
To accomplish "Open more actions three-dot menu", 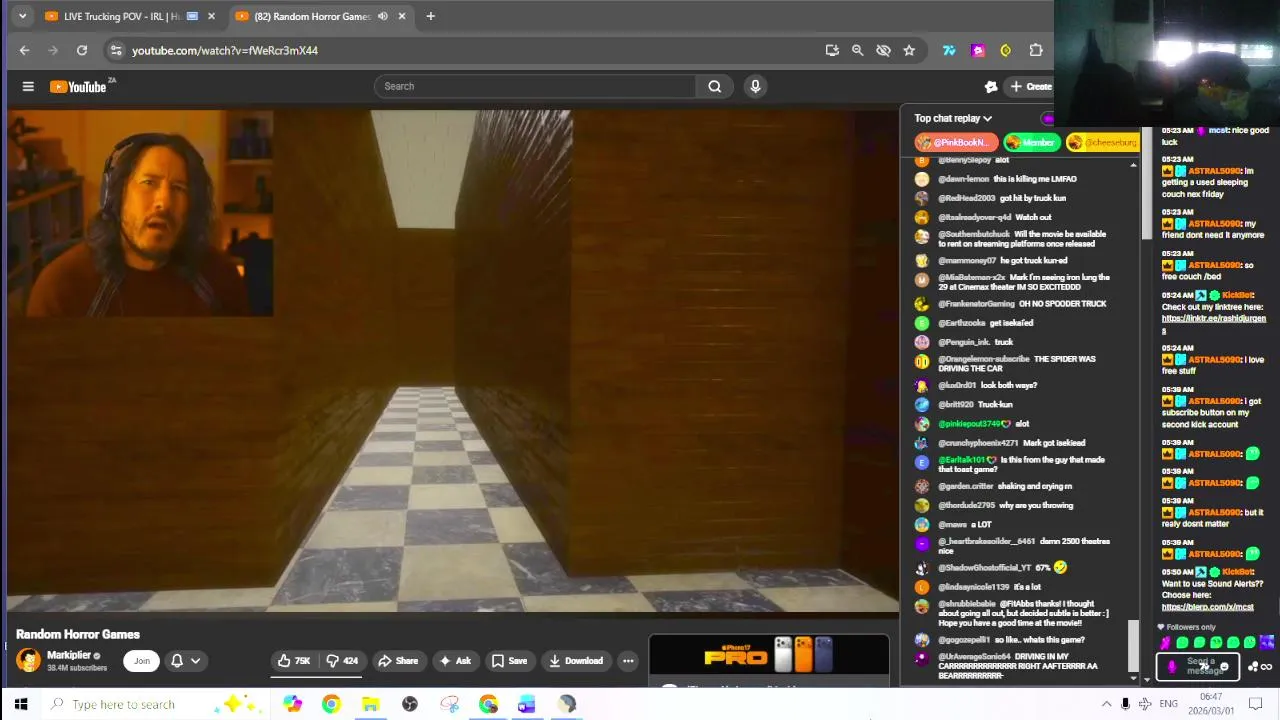I will [628, 660].
